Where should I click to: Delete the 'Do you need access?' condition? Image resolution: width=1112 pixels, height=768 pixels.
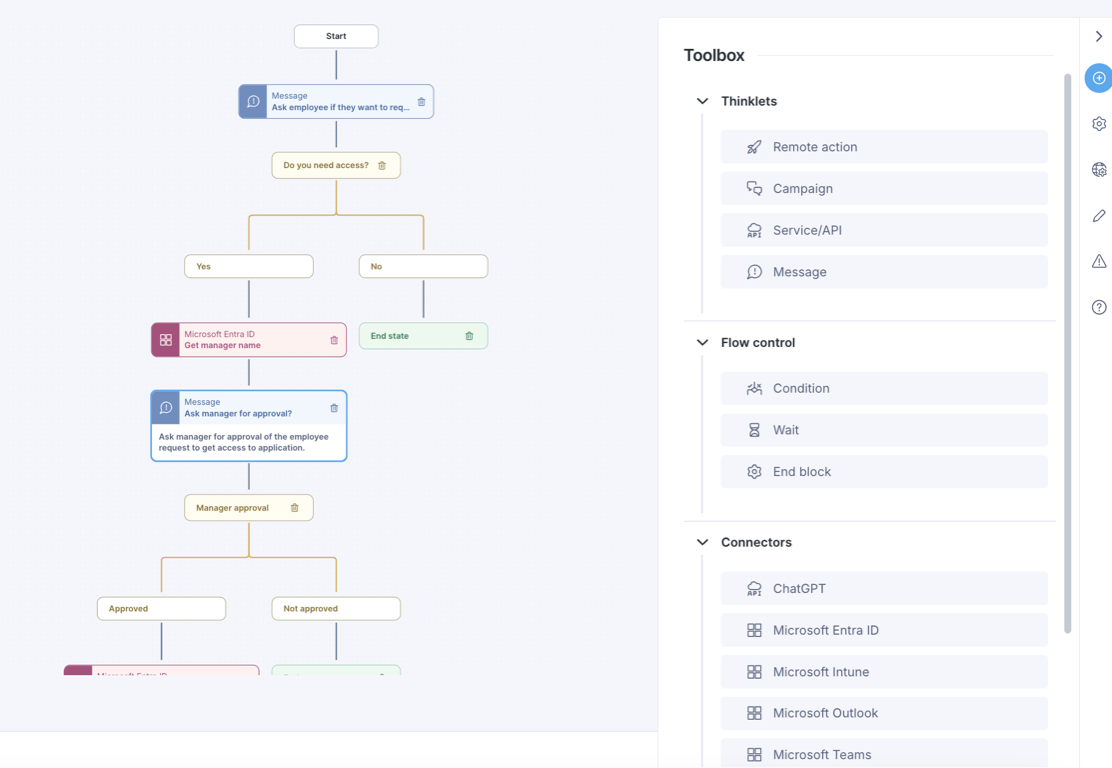382,166
